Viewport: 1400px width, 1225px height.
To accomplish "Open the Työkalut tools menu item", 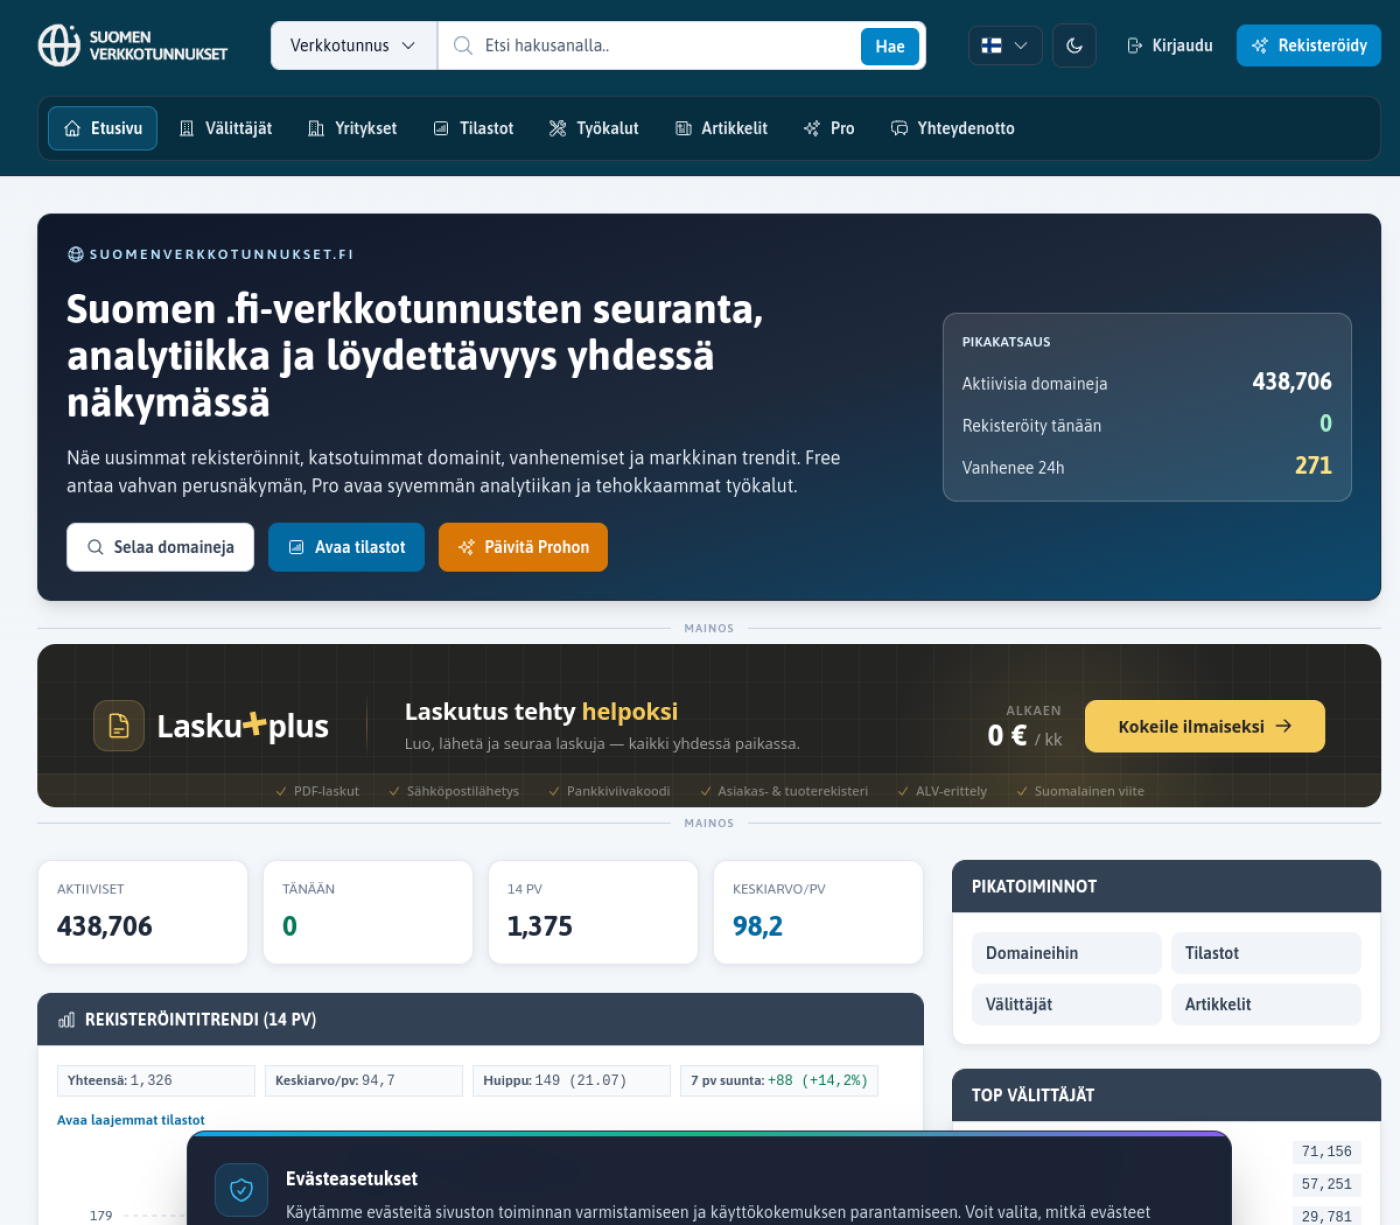I will [594, 128].
